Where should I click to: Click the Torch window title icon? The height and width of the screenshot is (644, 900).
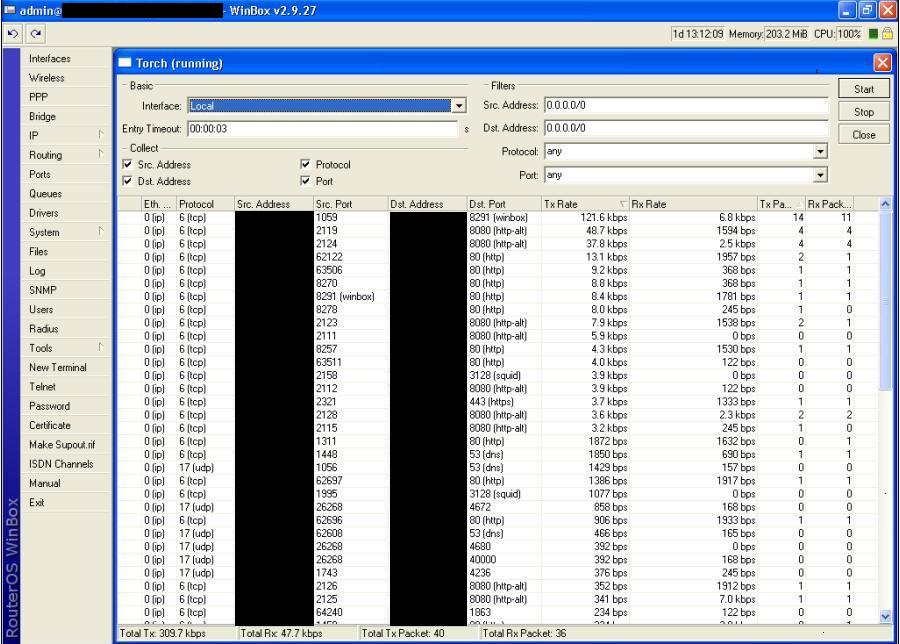pos(125,63)
